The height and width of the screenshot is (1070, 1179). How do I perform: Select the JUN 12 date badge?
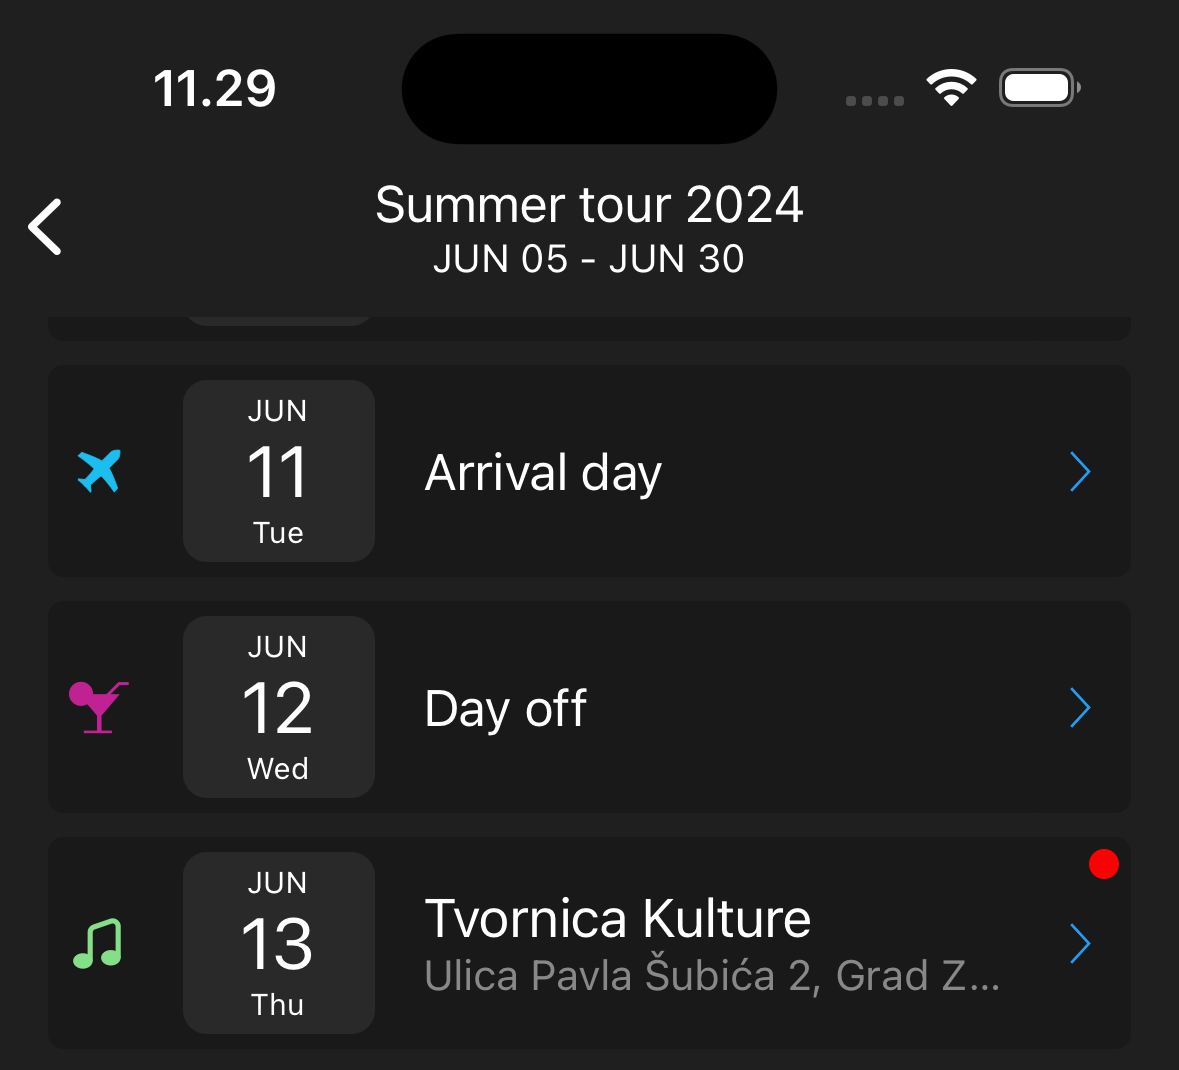(x=278, y=707)
